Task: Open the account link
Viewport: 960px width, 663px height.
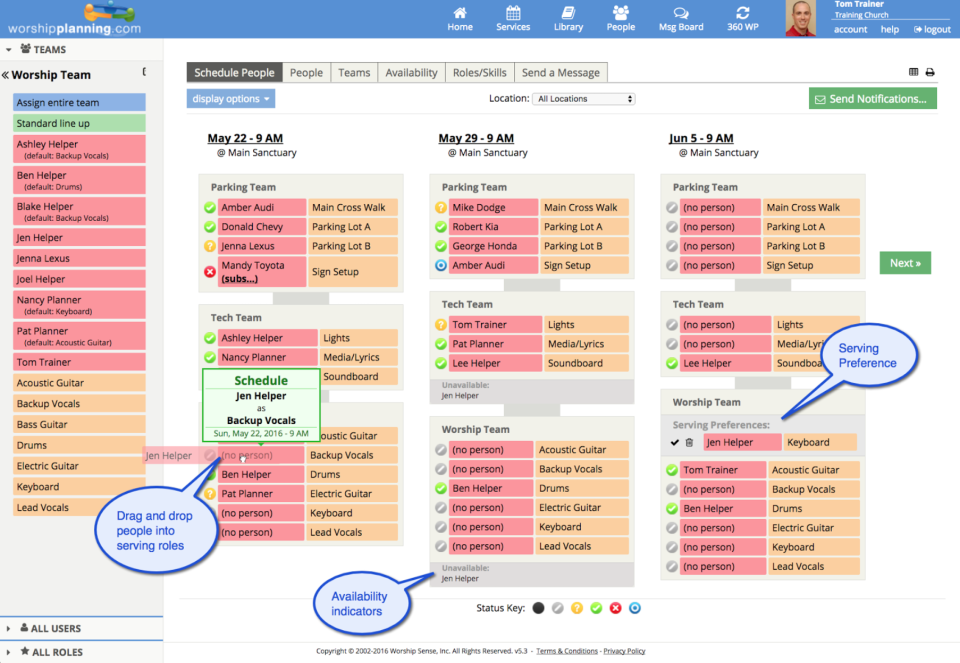Action: tap(850, 29)
